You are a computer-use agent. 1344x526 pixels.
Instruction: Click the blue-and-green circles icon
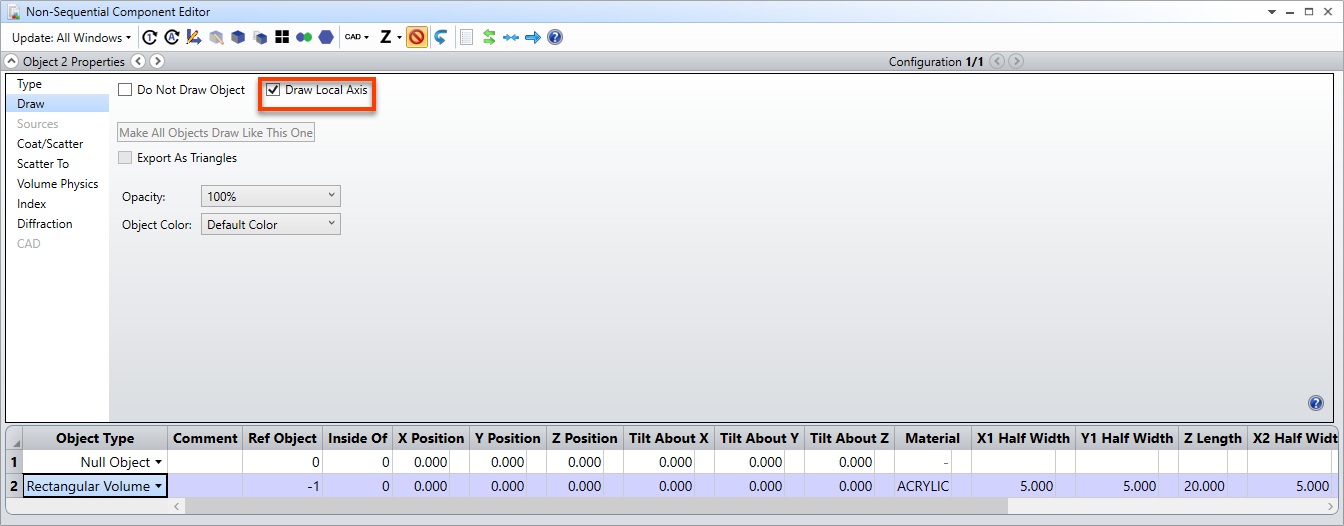coord(304,37)
